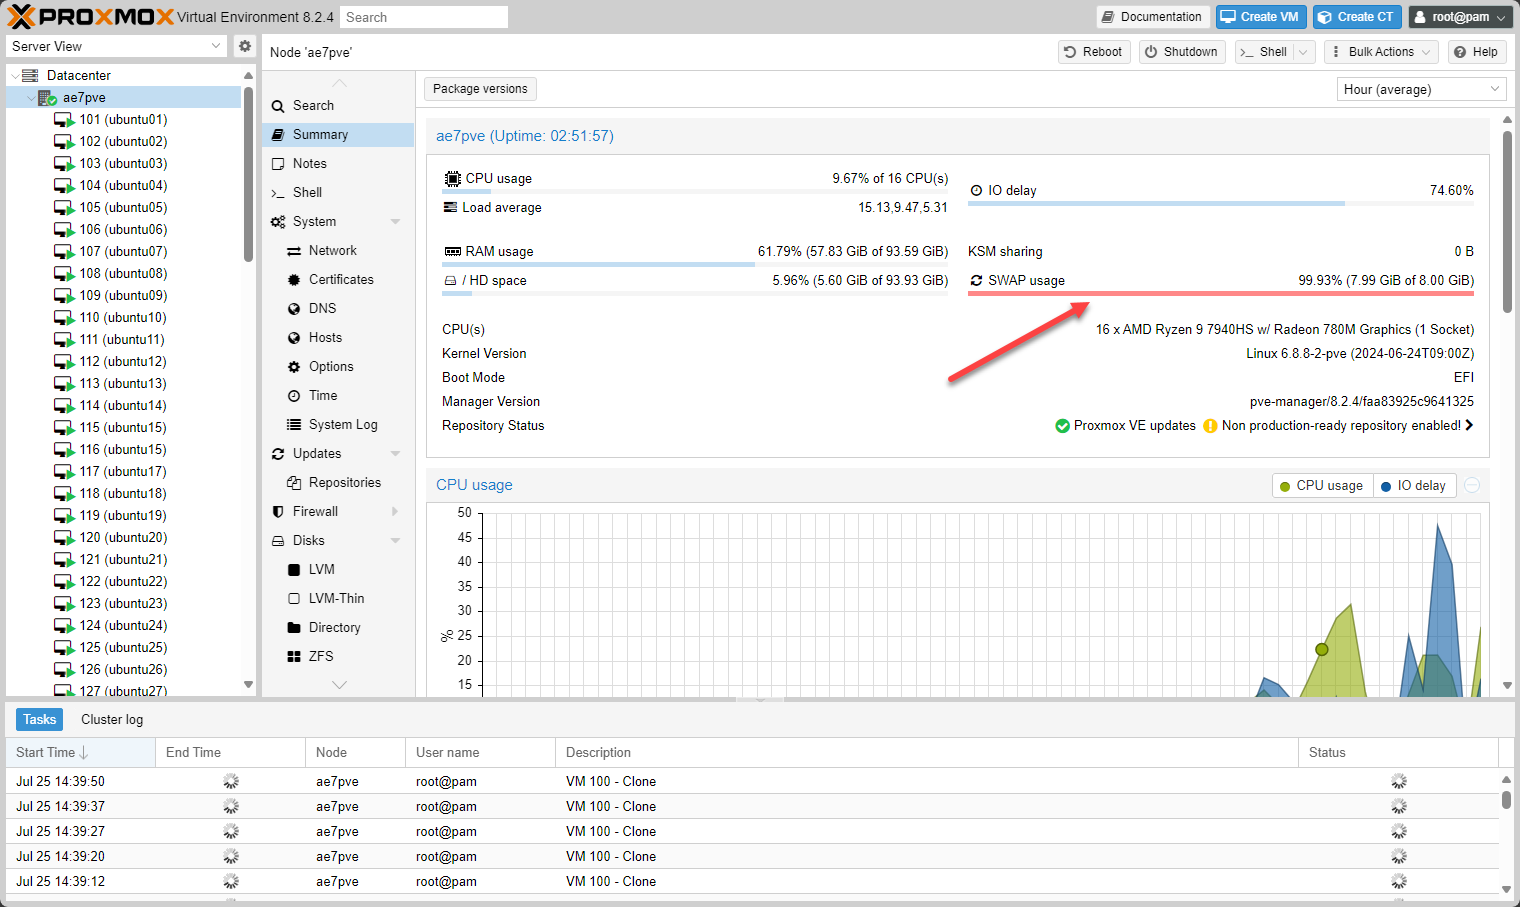1520x907 pixels.
Task: Click the Create VM button
Action: (1261, 17)
